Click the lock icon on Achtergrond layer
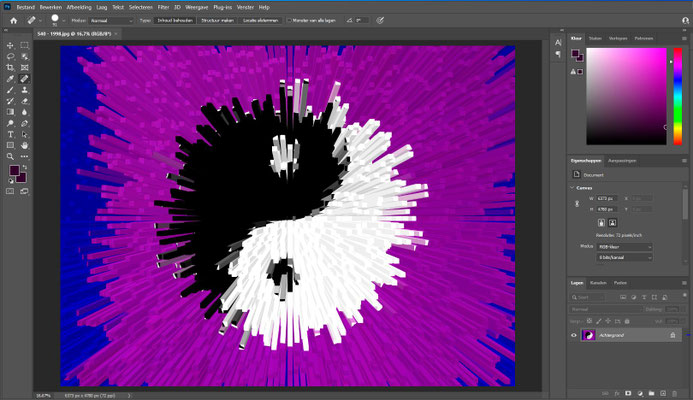This screenshot has width=693, height=400. coord(674,335)
